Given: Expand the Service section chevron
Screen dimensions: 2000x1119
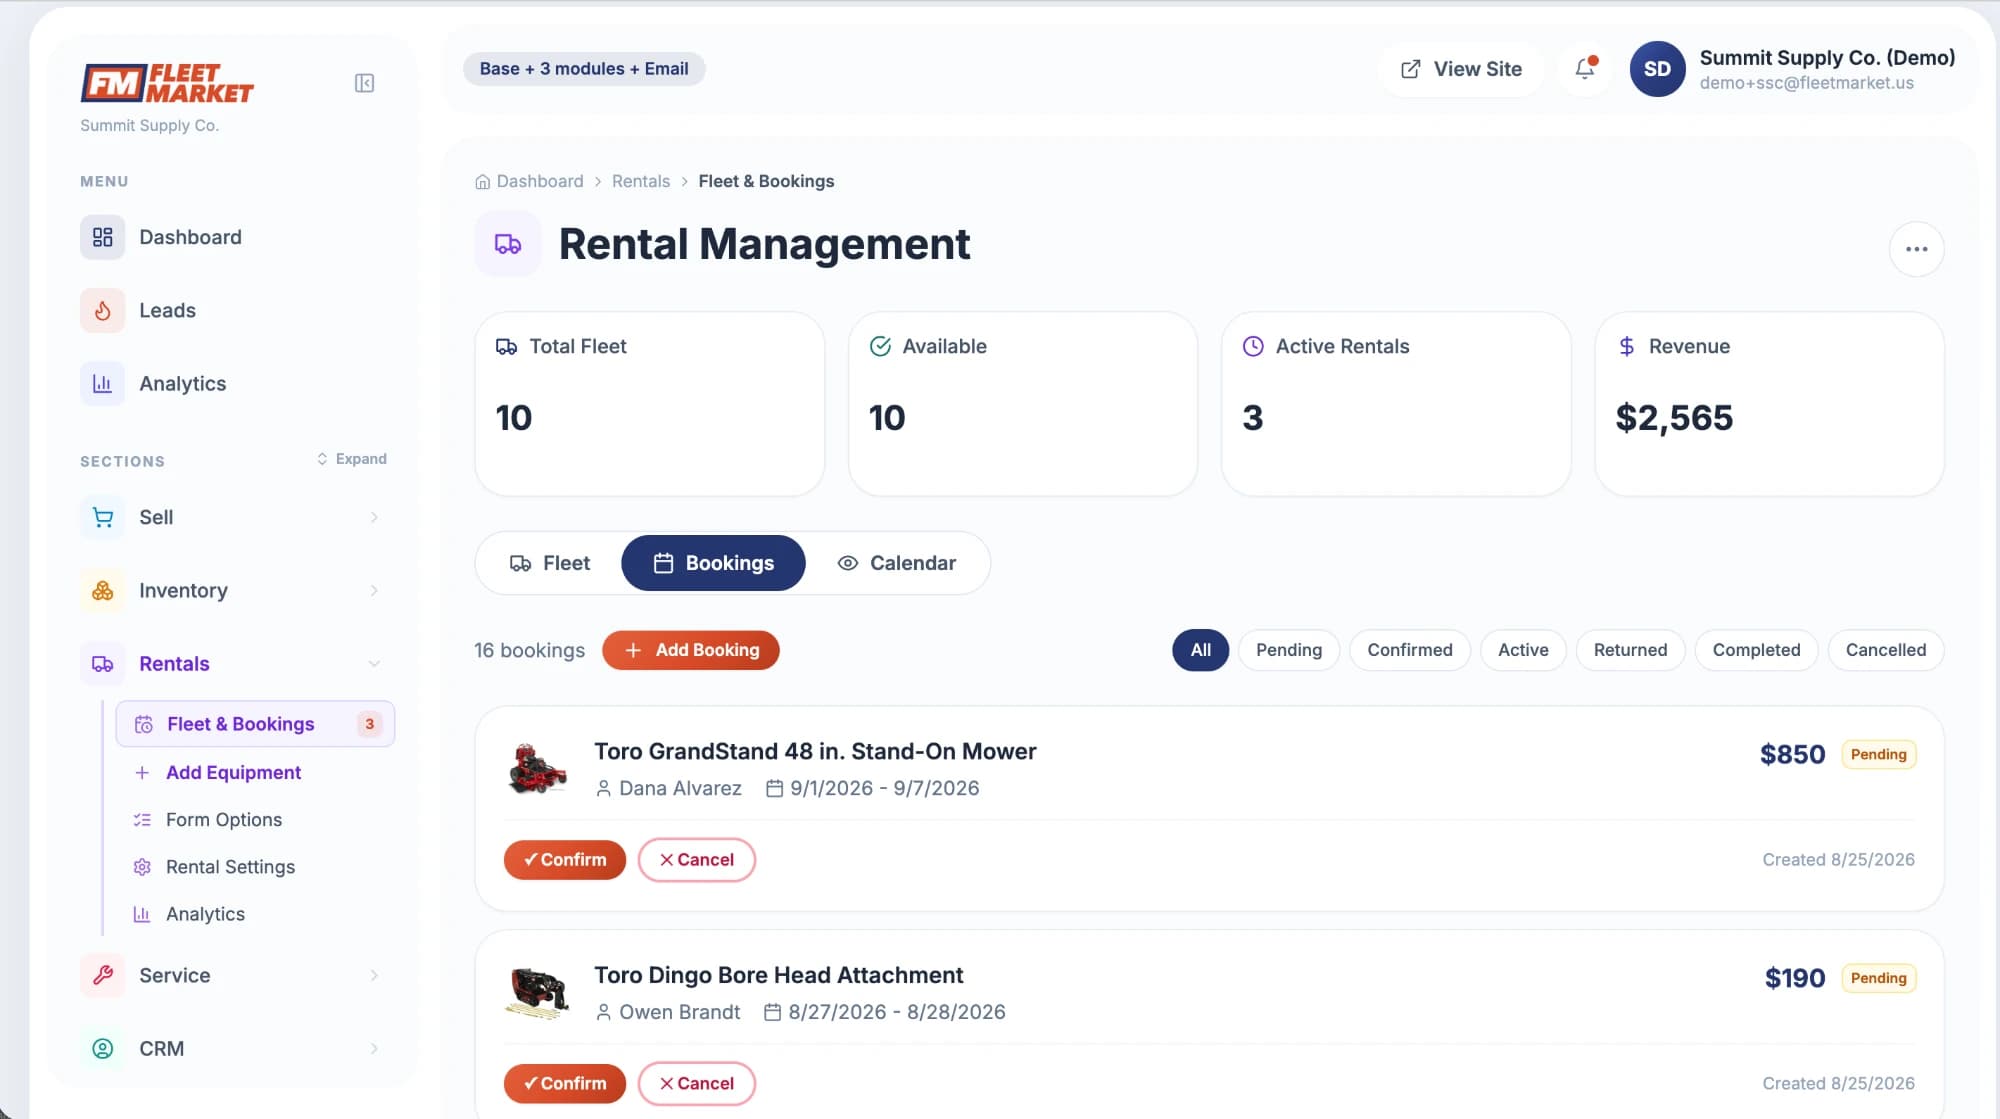Looking at the screenshot, I should coord(374,975).
